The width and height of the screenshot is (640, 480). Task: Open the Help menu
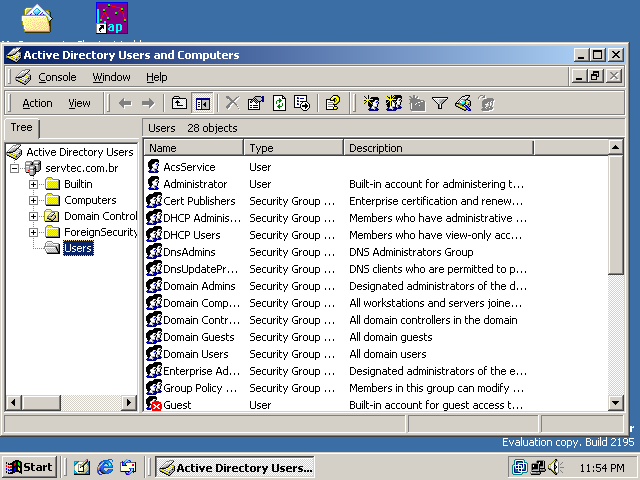(157, 77)
